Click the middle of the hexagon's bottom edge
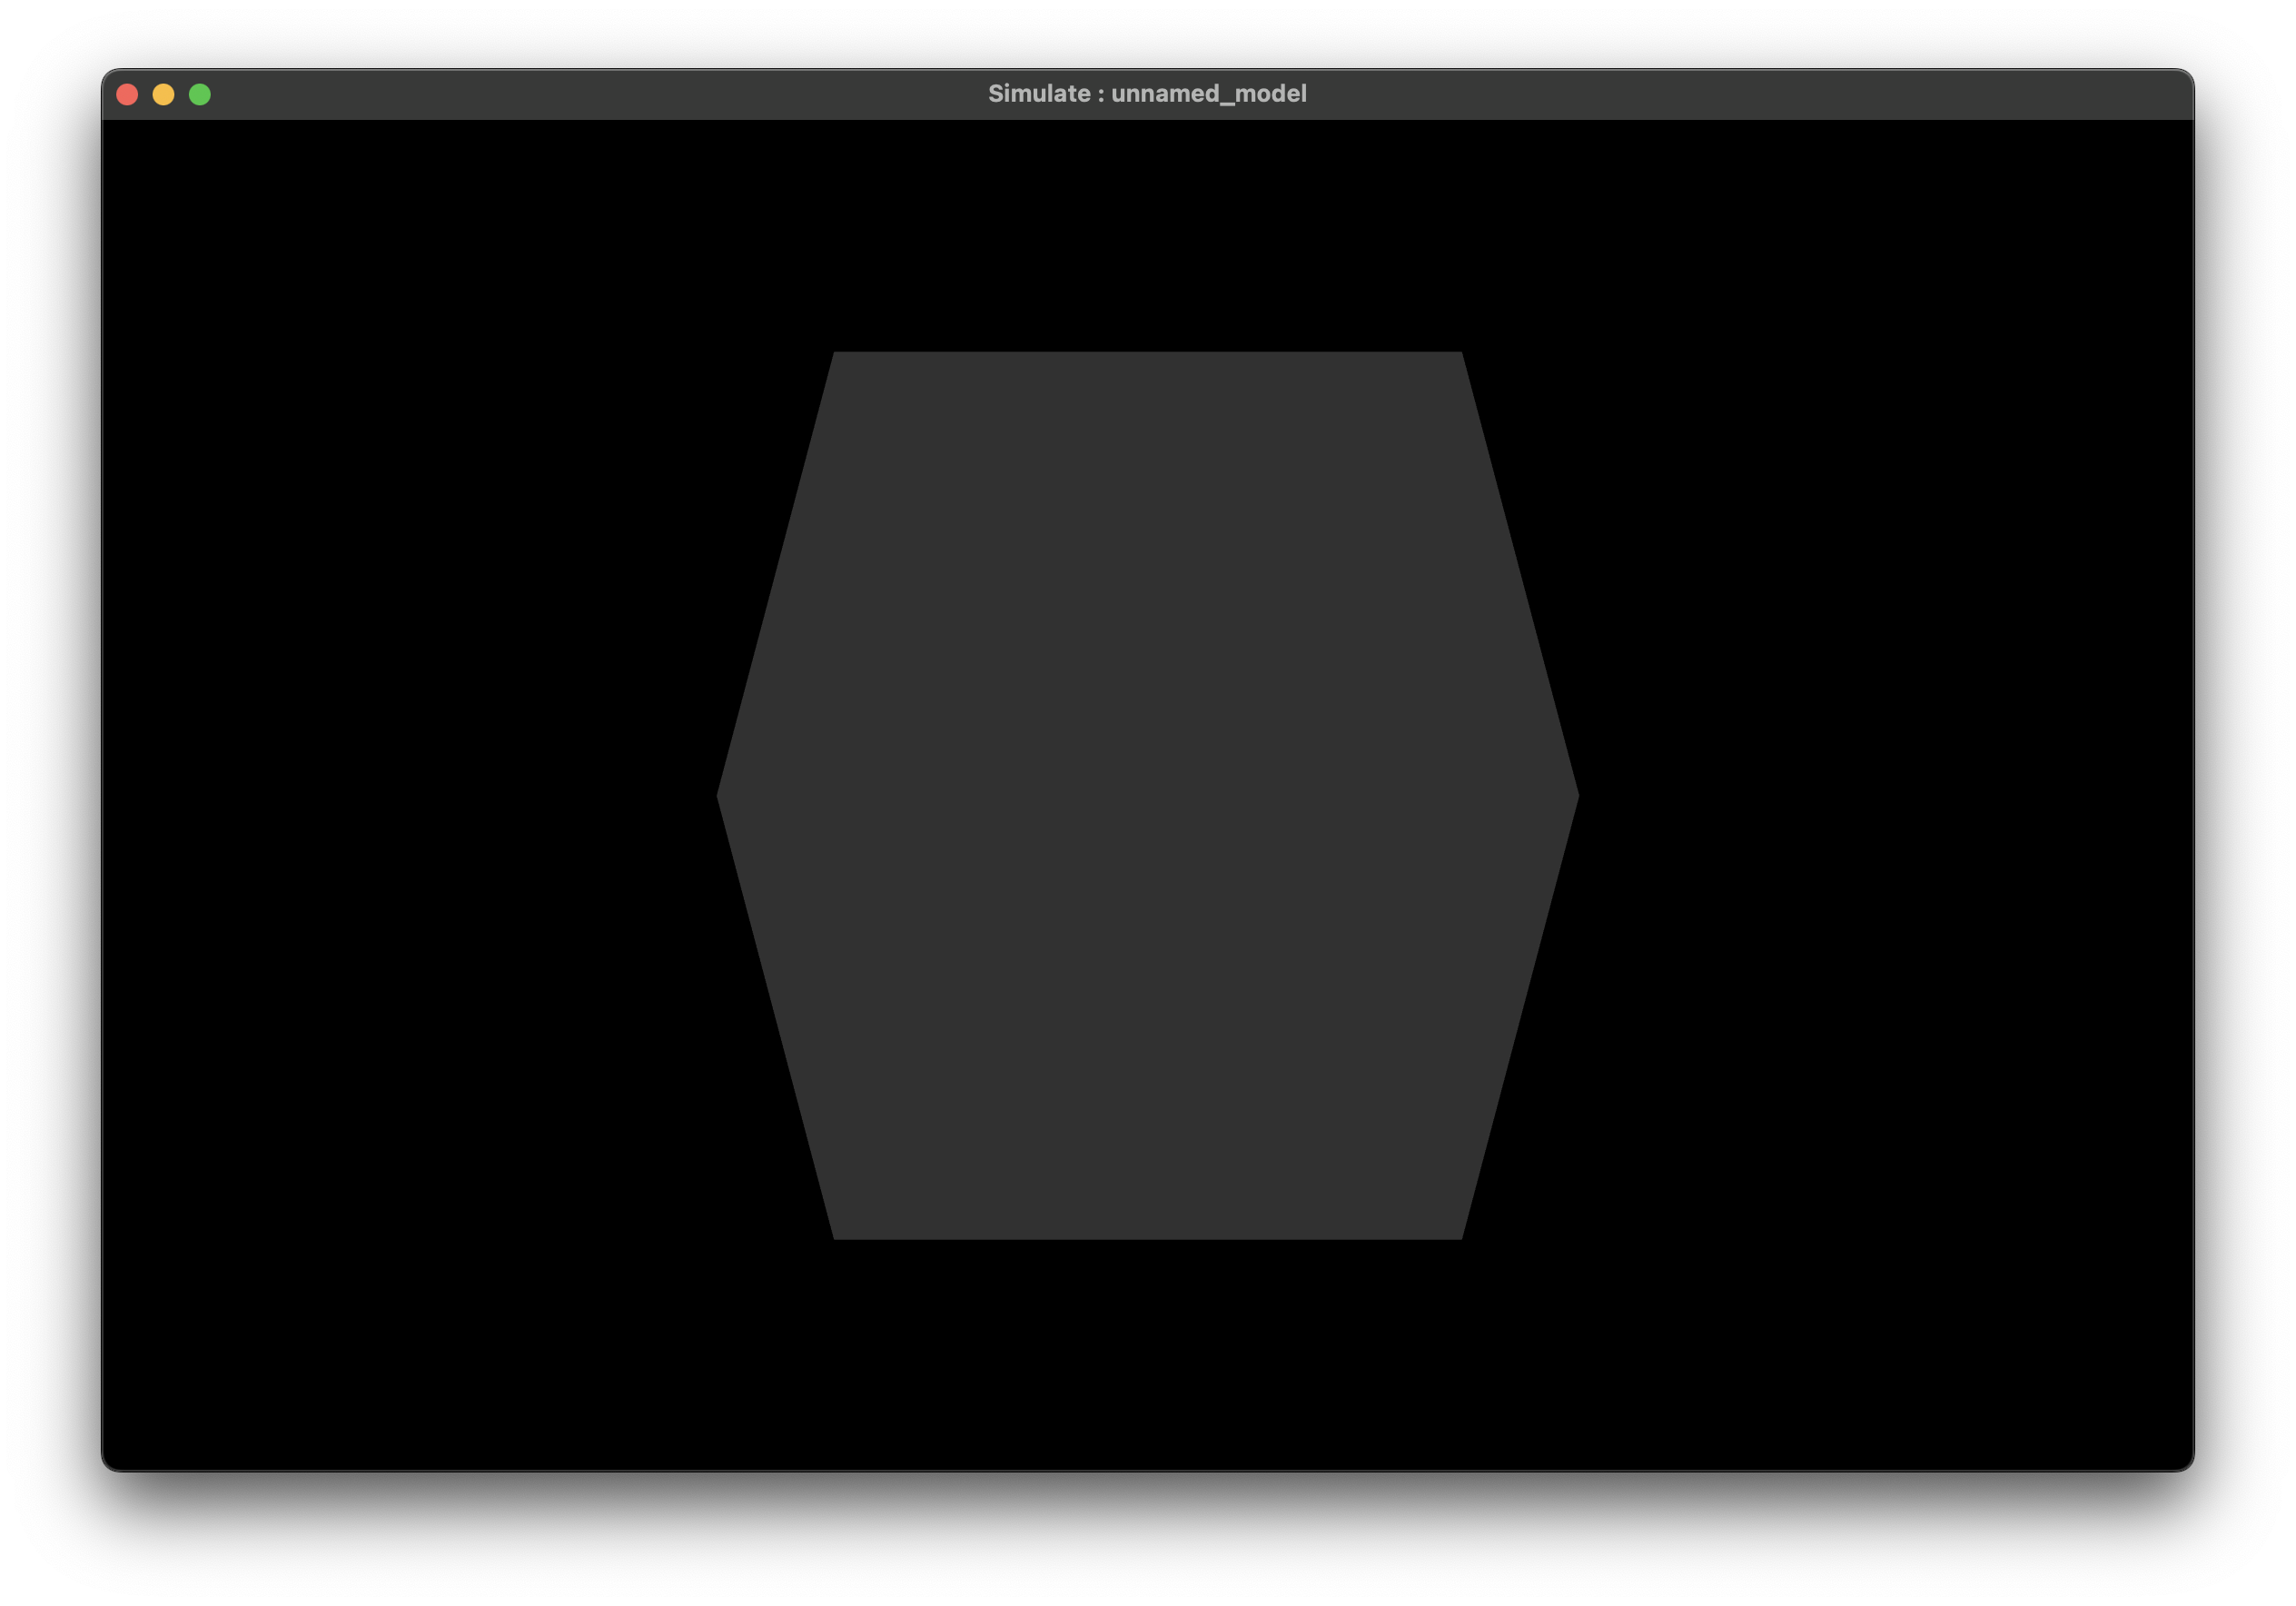The image size is (2296, 1606). 1147,1236
